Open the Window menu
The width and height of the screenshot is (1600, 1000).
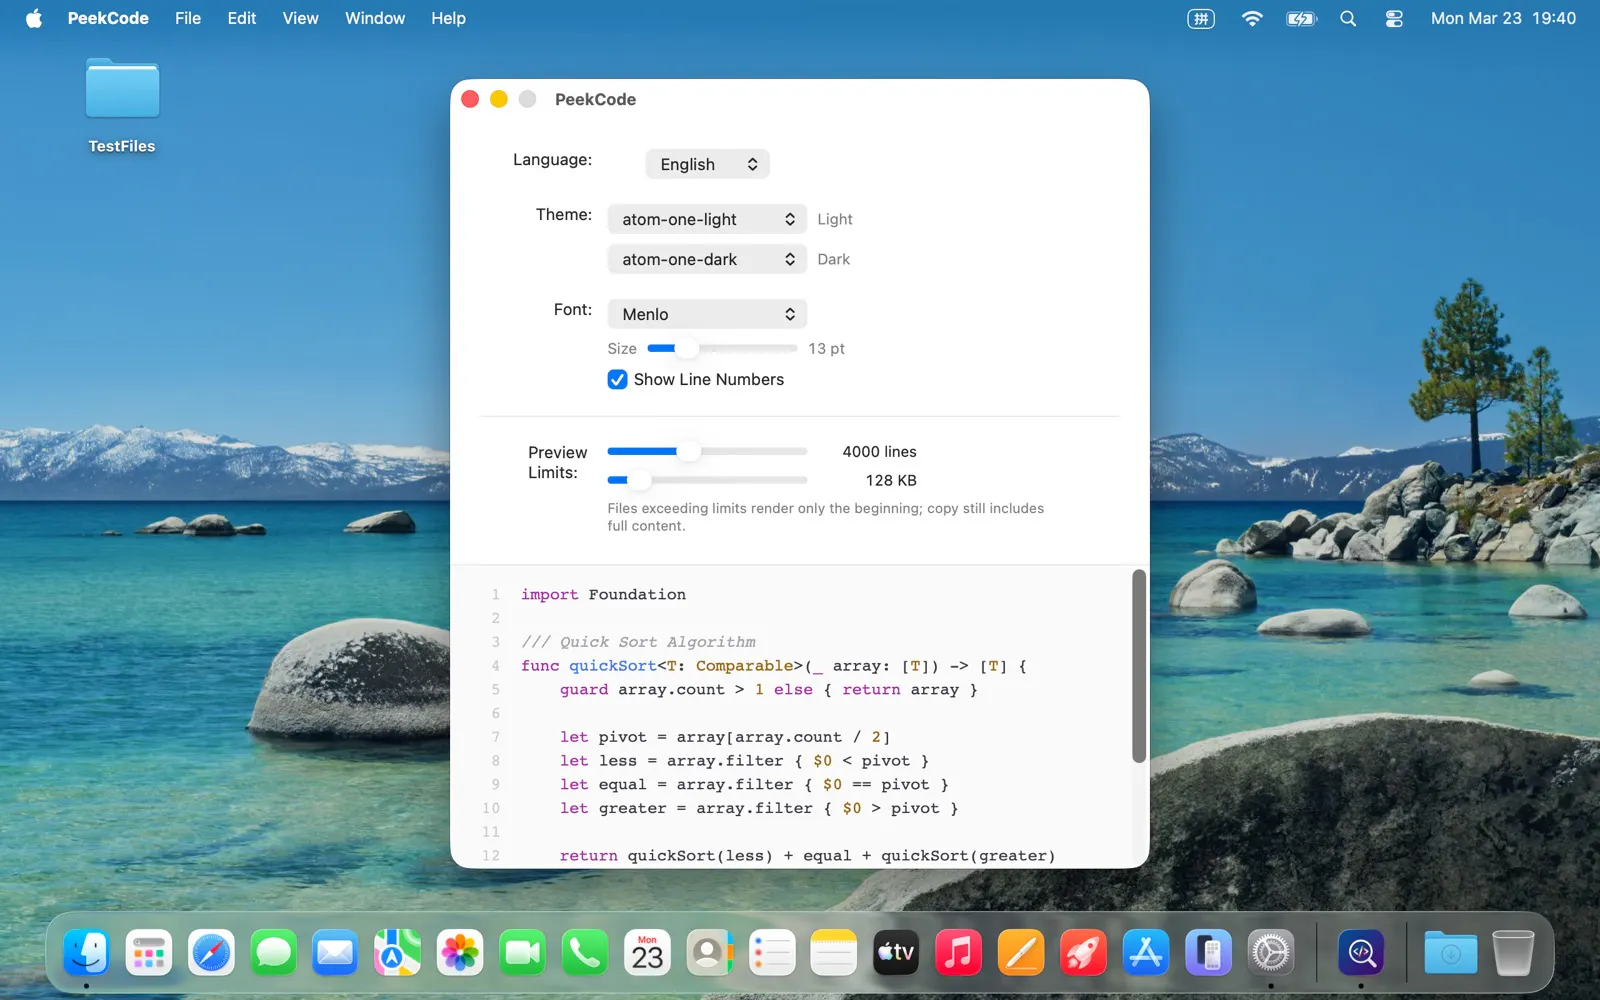[x=375, y=18]
